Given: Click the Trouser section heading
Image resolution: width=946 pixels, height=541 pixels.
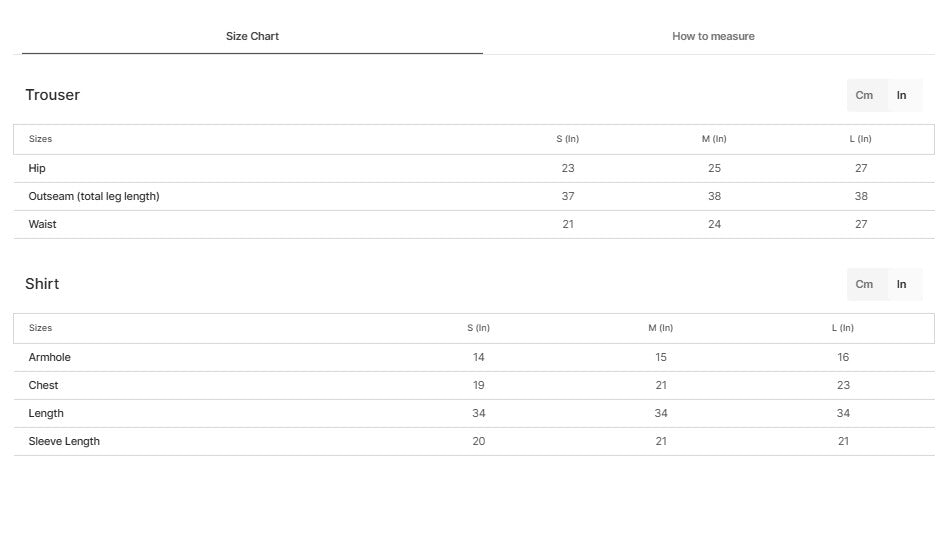Looking at the screenshot, I should pyautogui.click(x=52, y=95).
